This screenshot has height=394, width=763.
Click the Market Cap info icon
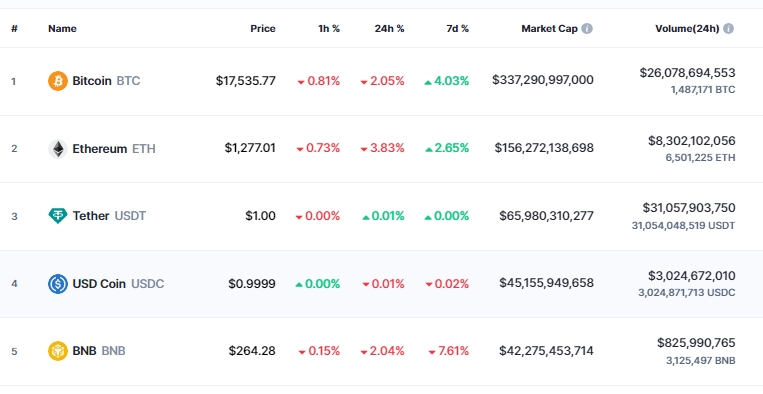coord(587,29)
